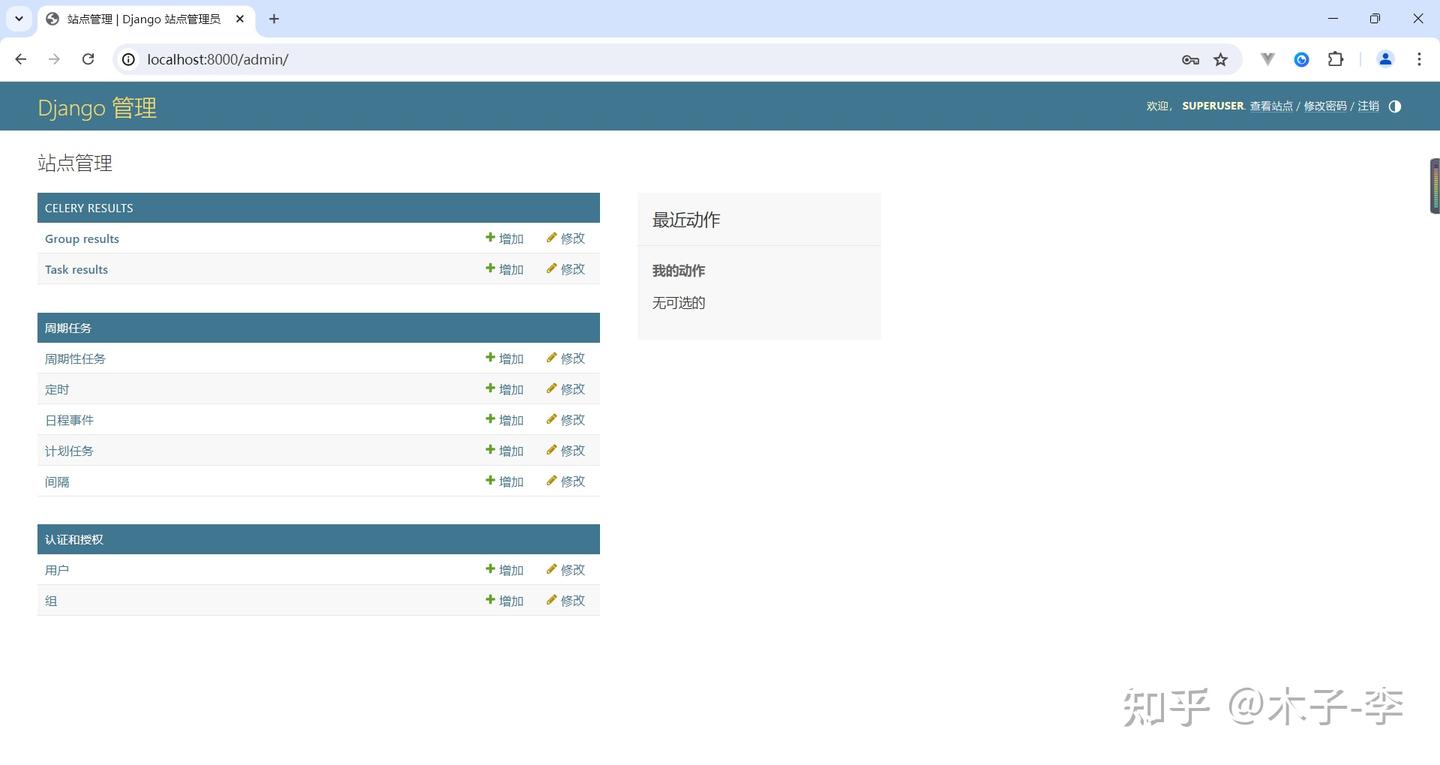Open the Task results model link
The height and width of the screenshot is (765, 1440).
coord(76,270)
